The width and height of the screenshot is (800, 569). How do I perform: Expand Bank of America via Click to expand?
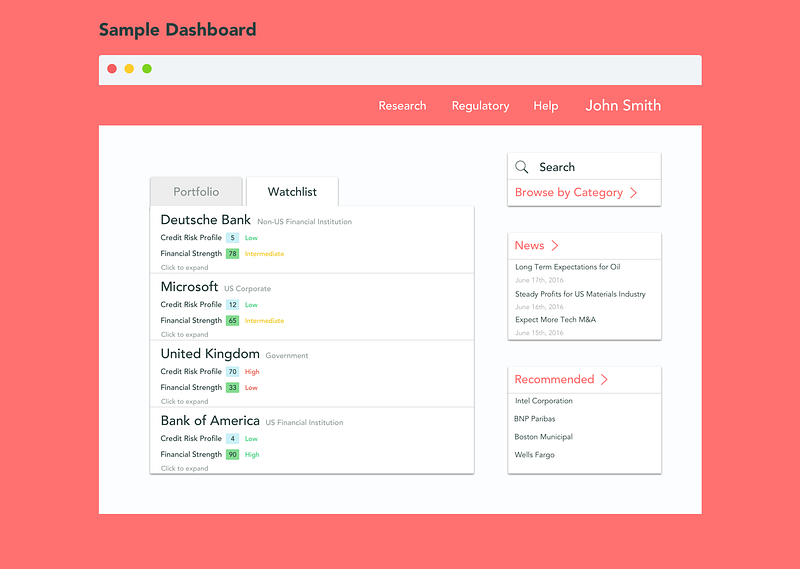(184, 468)
